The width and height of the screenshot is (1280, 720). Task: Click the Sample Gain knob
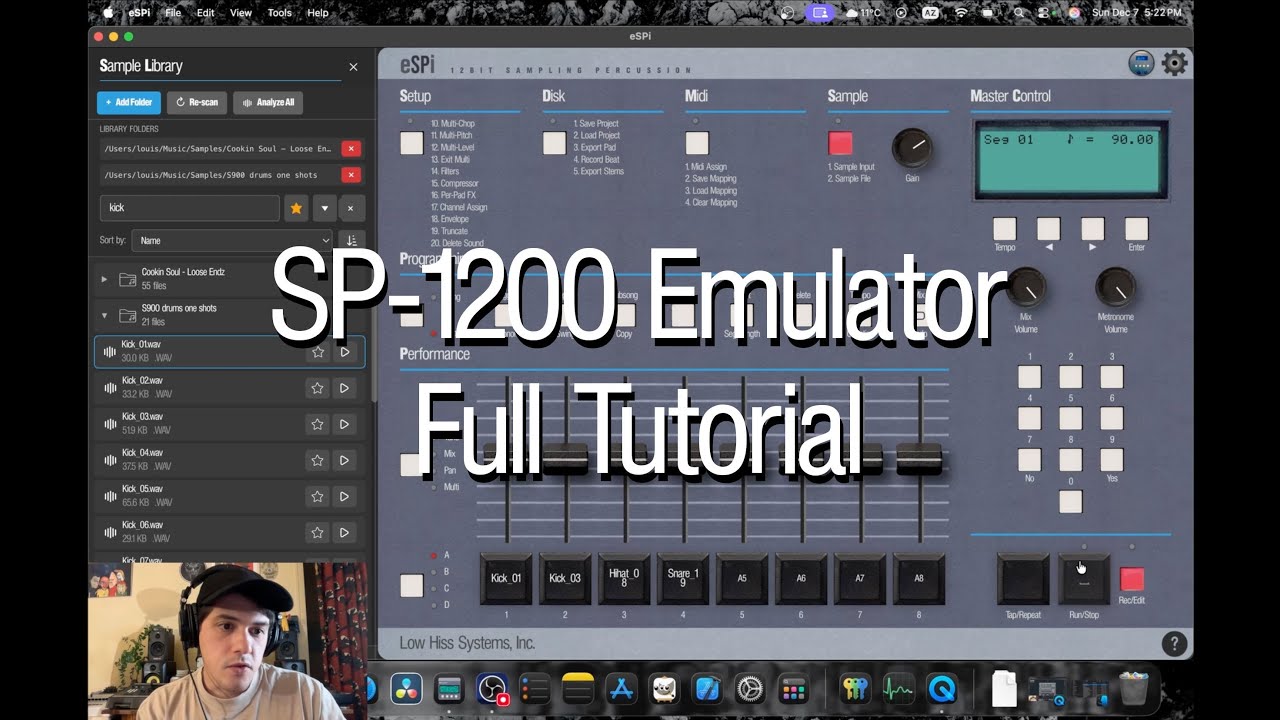click(912, 149)
